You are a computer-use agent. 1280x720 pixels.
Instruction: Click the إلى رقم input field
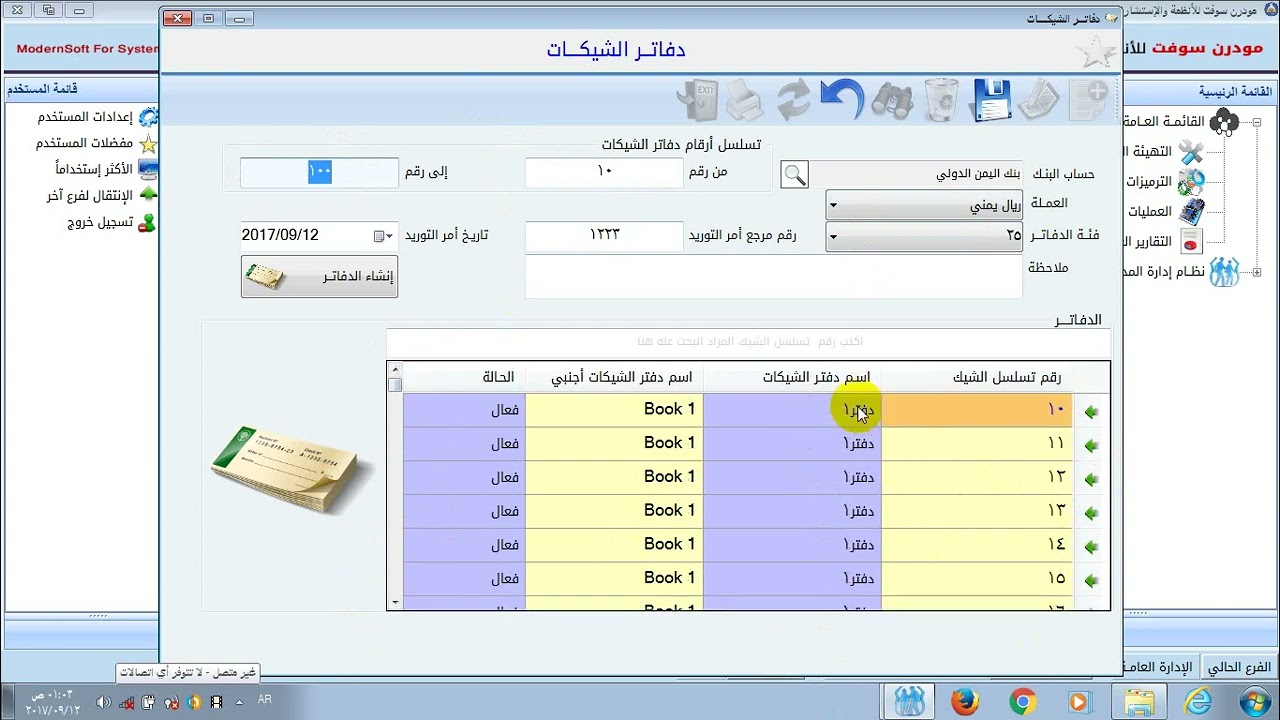tap(319, 172)
